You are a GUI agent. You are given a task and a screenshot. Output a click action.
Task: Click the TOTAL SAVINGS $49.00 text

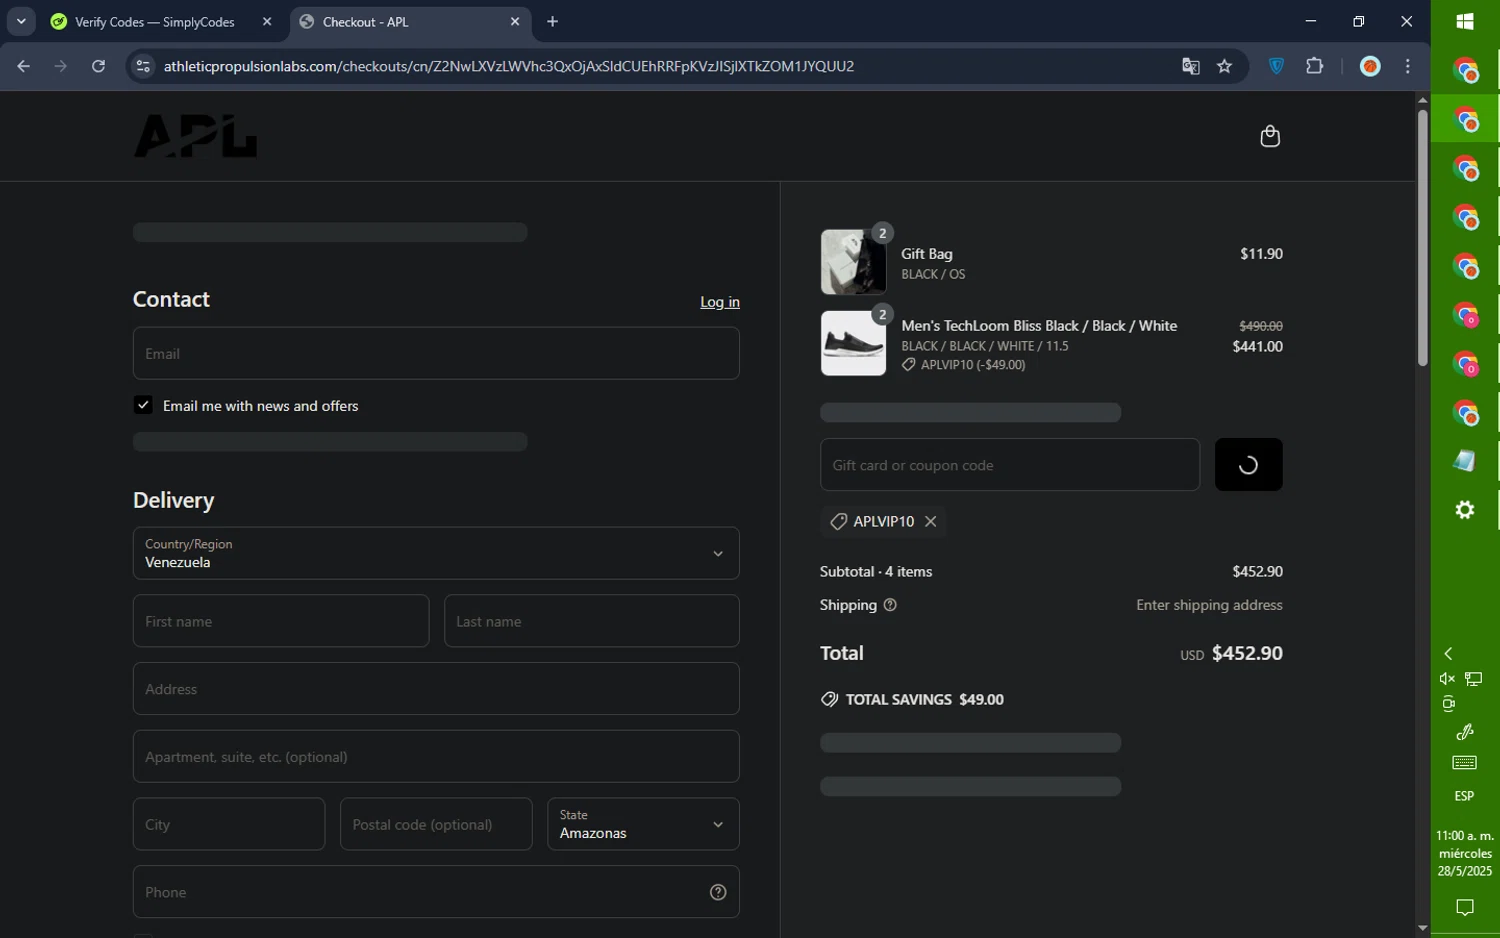(x=924, y=700)
